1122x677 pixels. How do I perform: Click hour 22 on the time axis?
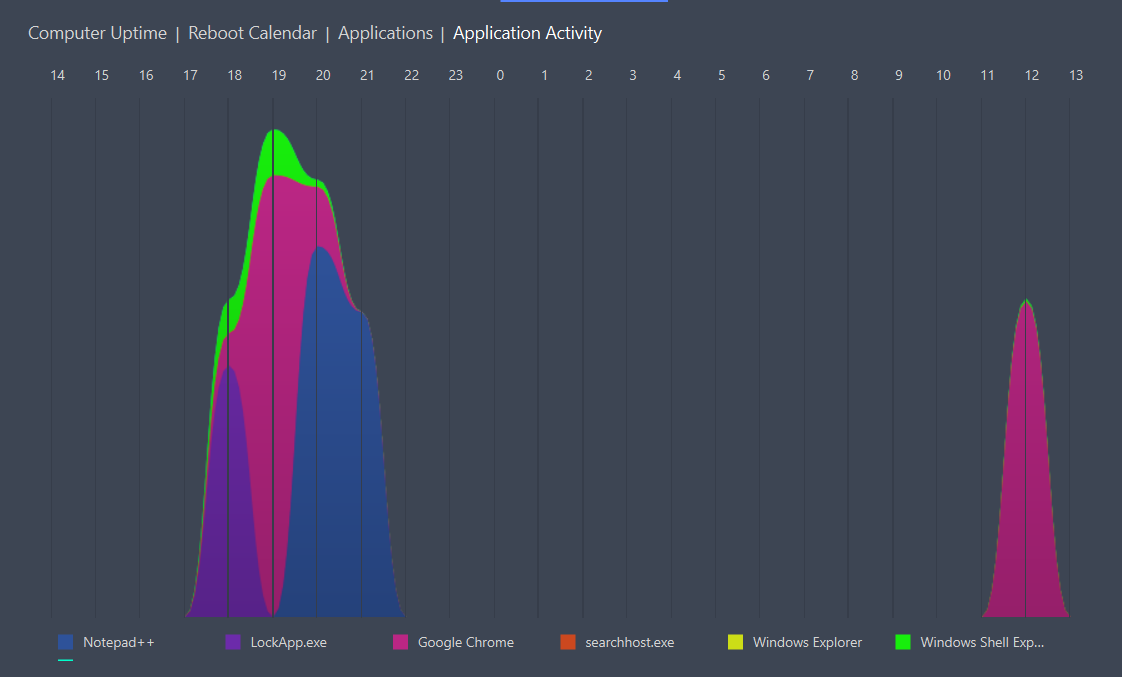pyautogui.click(x=411, y=75)
